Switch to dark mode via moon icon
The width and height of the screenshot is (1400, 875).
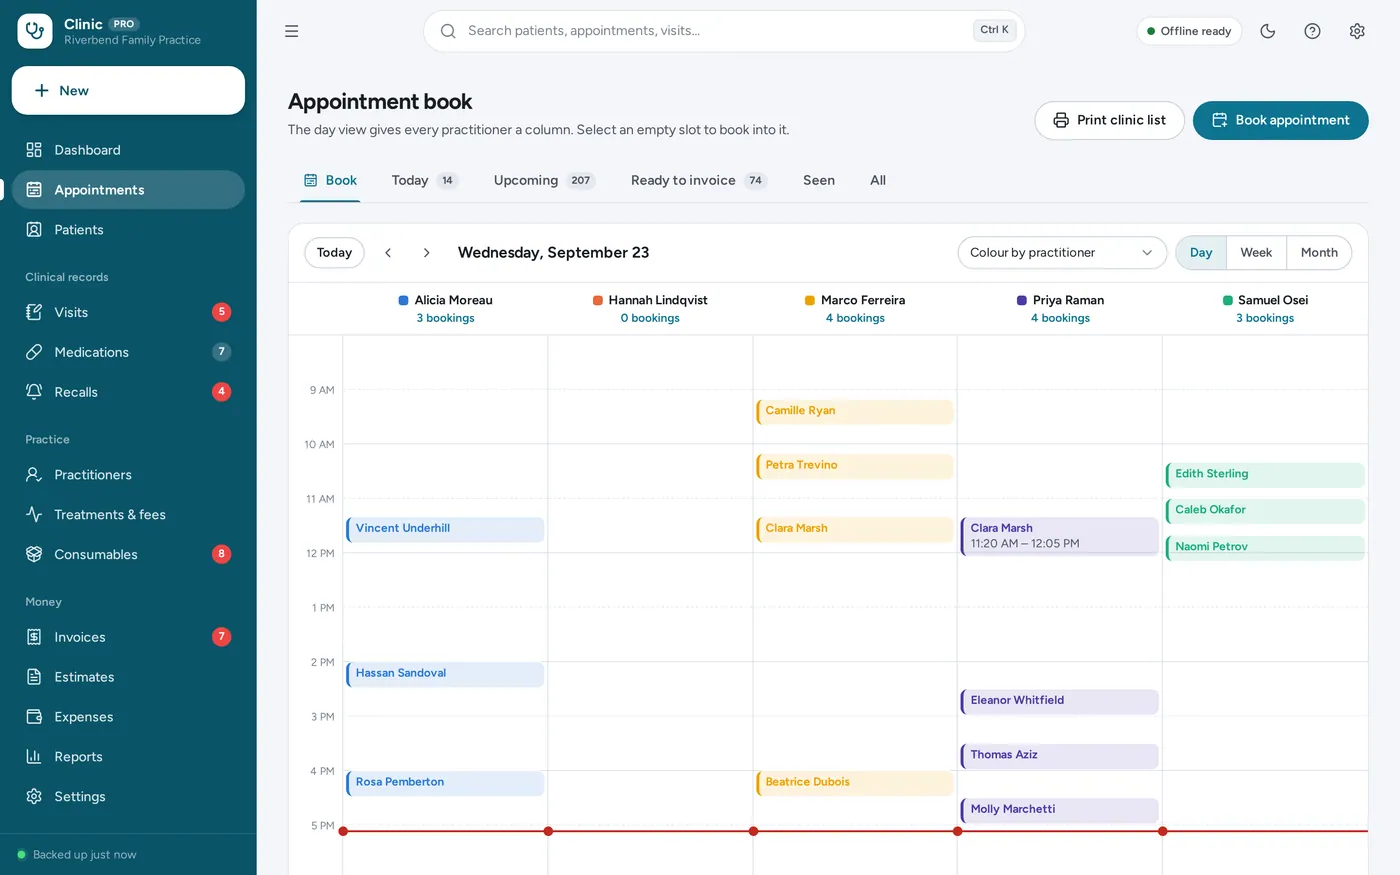1268,31
